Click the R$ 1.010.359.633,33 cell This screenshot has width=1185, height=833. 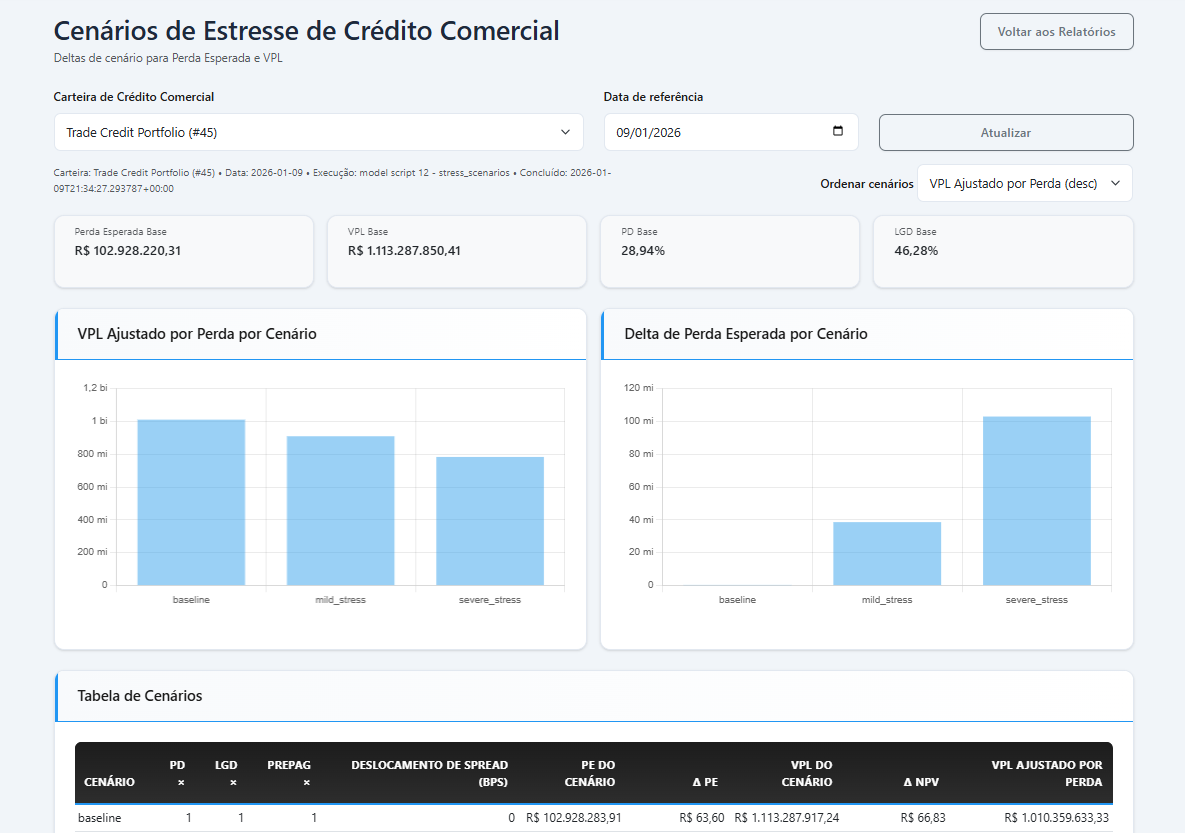(1057, 818)
